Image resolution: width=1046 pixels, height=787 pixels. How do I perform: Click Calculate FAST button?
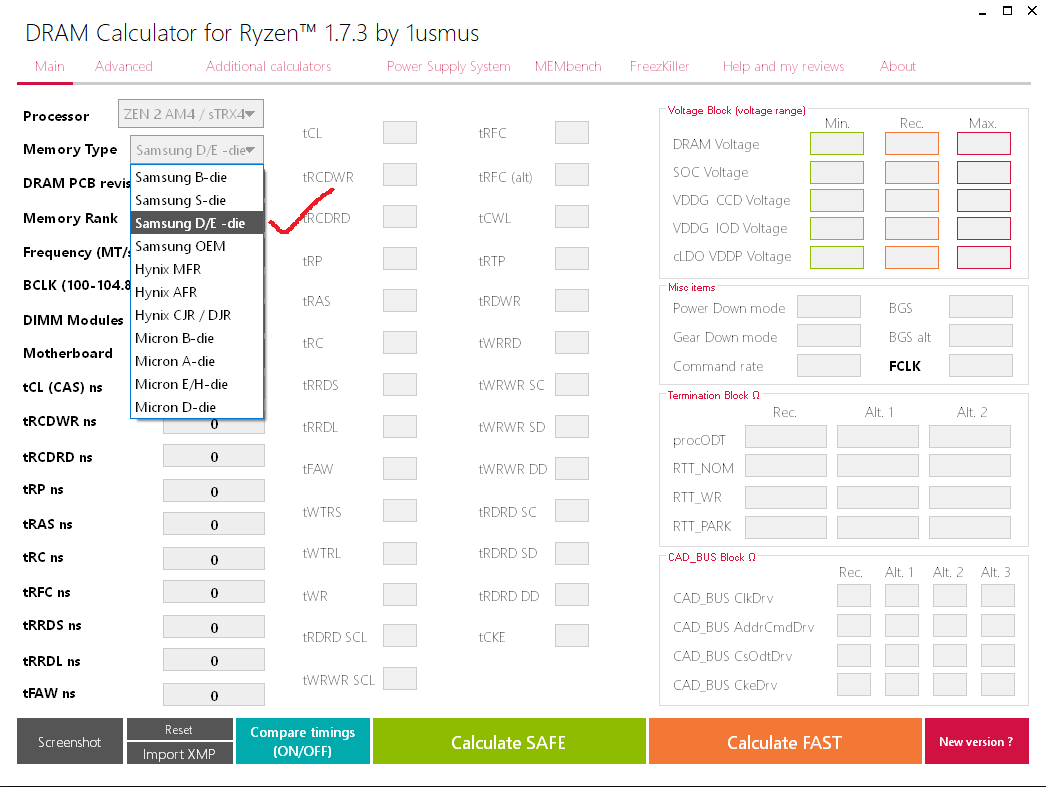(x=785, y=742)
